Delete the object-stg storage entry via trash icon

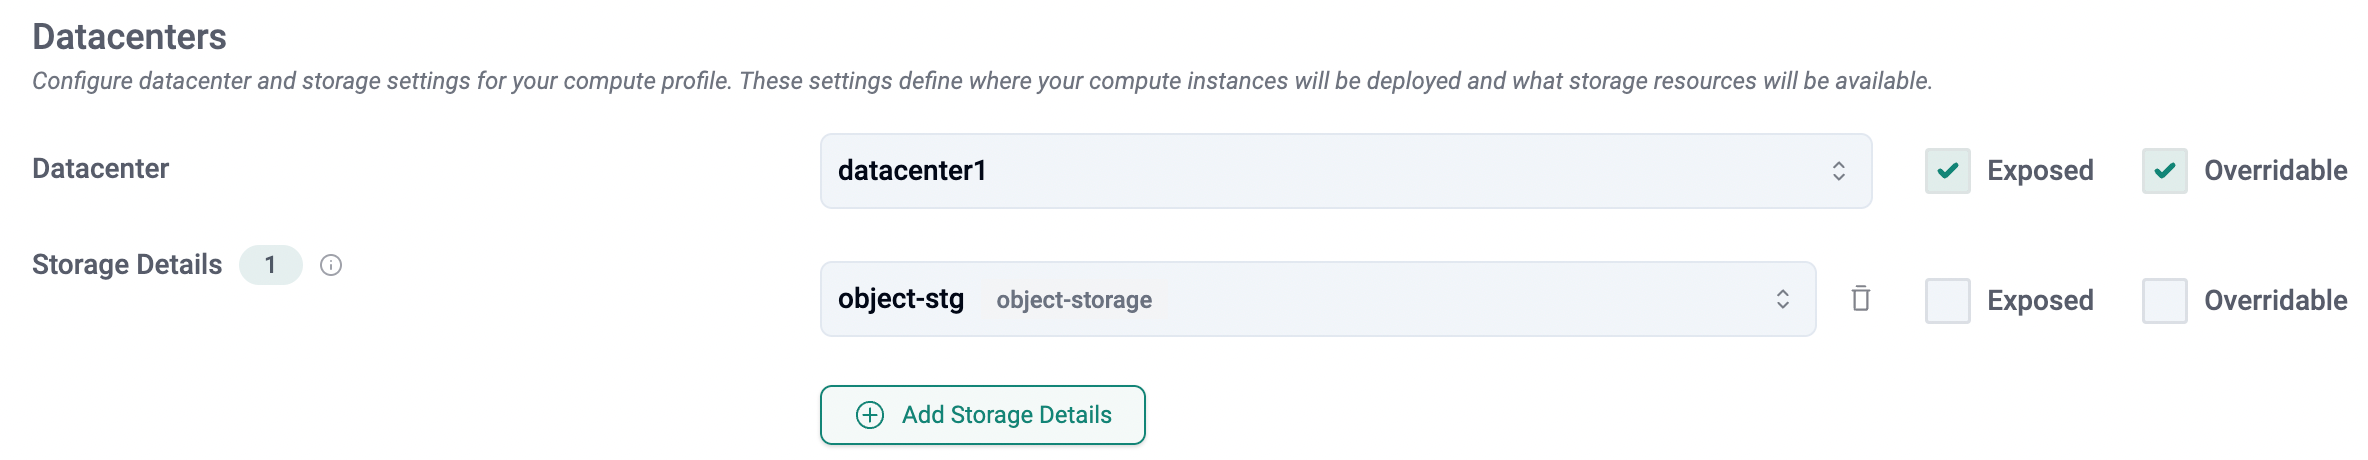(x=1860, y=299)
